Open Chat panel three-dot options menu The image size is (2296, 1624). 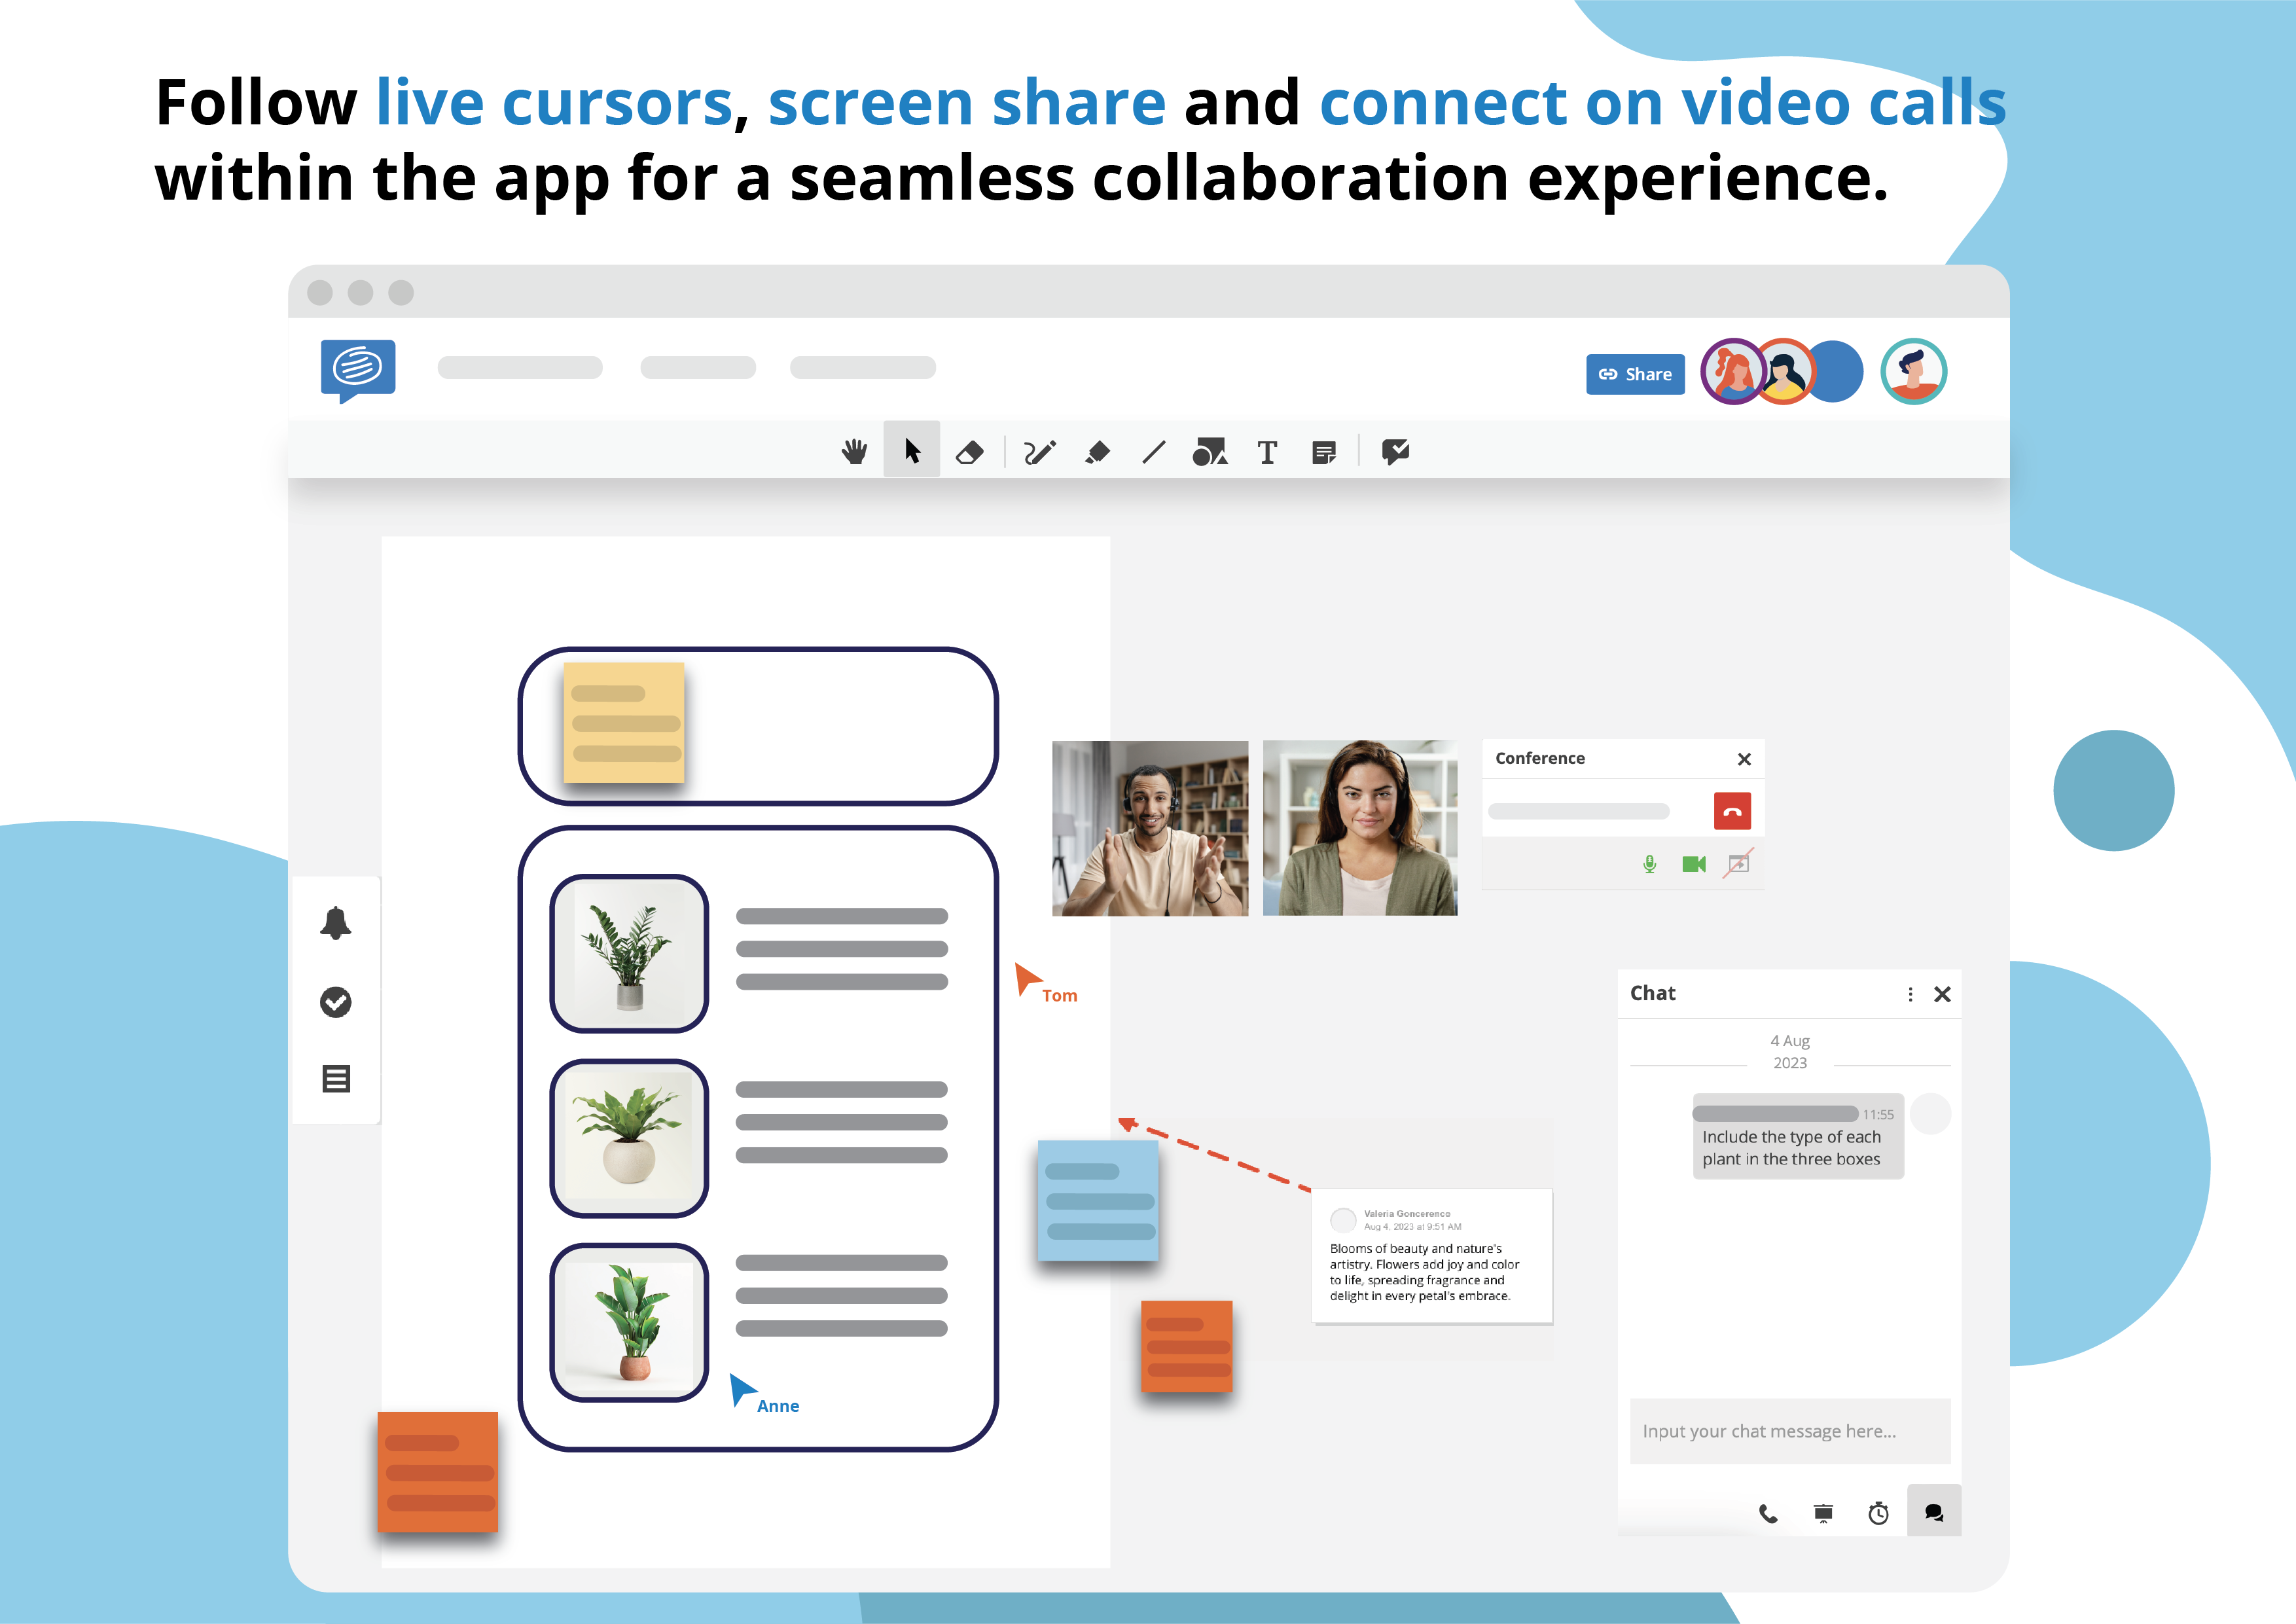(1910, 994)
